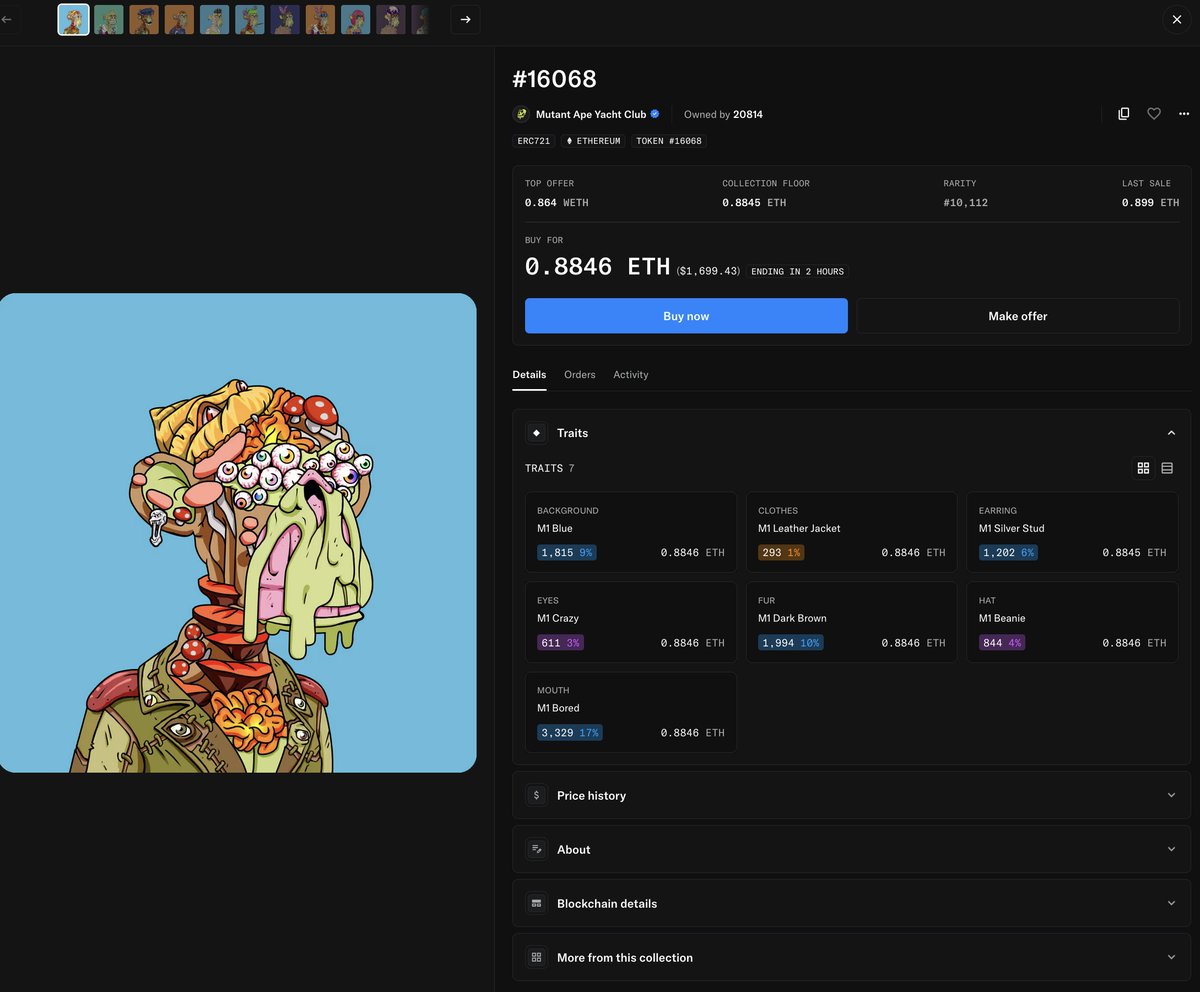Open the more options ellipsis menu

(x=1184, y=114)
